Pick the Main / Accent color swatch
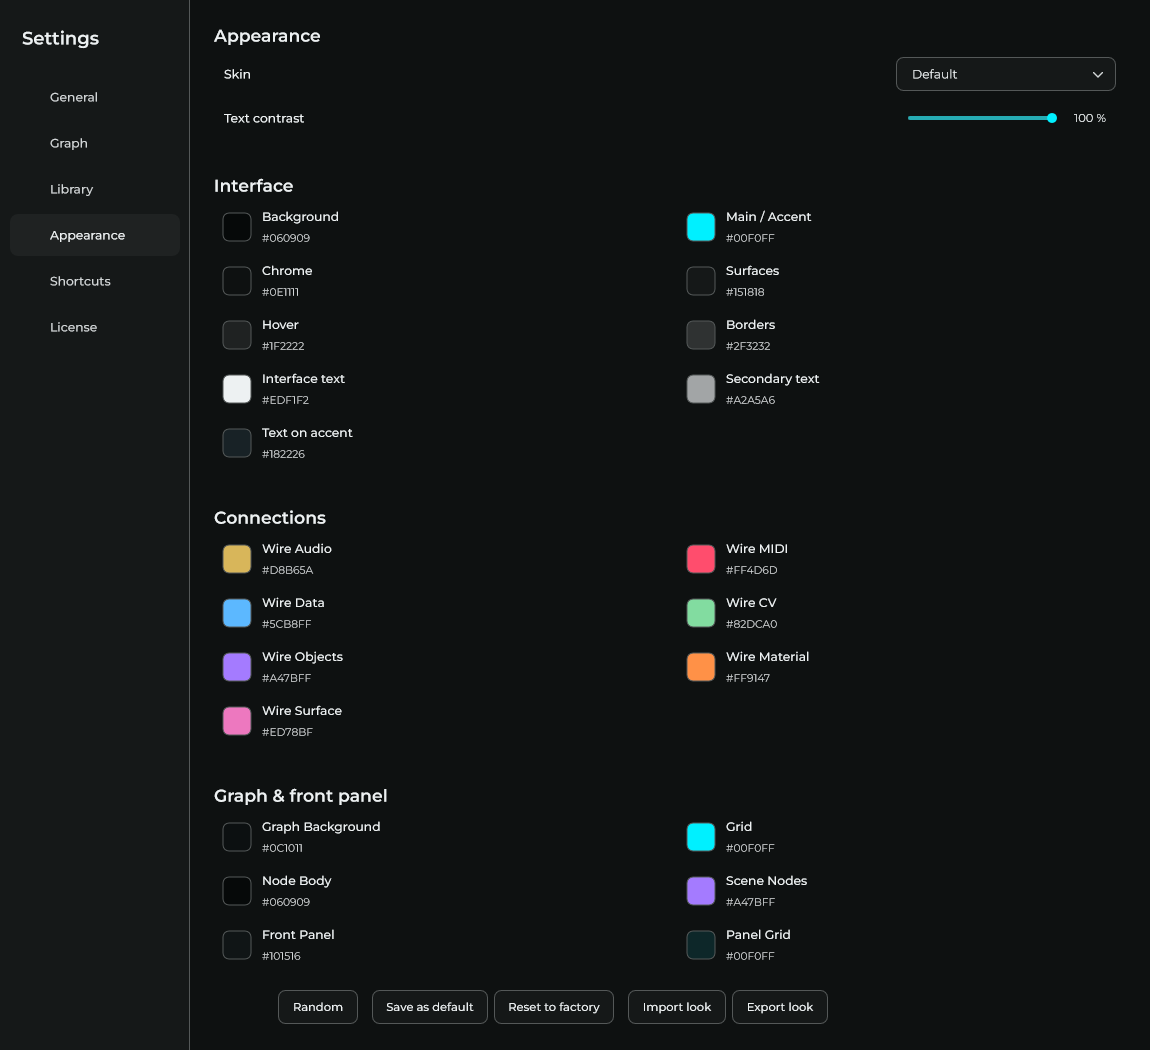The height and width of the screenshot is (1050, 1150). tap(700, 227)
